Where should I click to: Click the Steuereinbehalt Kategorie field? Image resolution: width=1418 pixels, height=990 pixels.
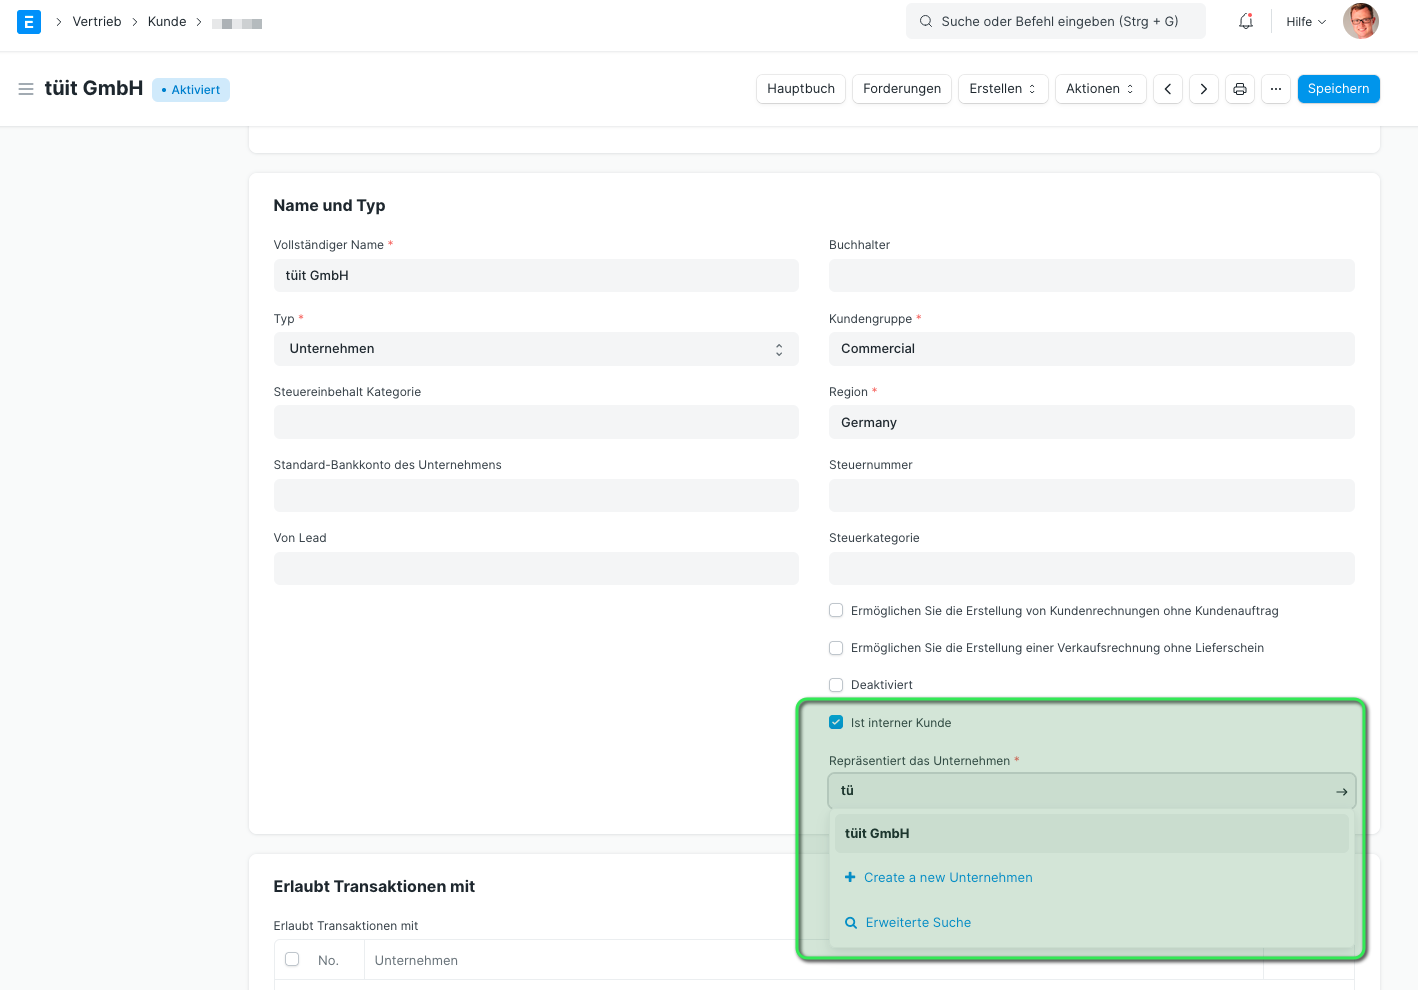(536, 422)
